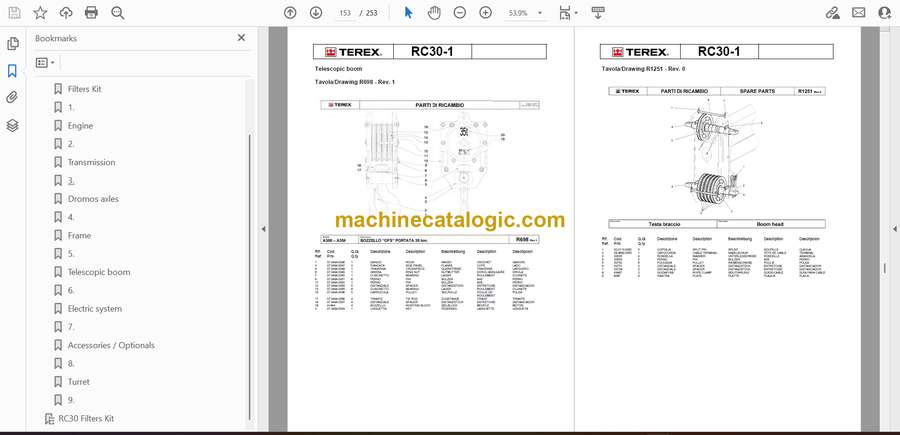Click the R1251 boom head drawing
This screenshot has height=435, width=900.
716,156
